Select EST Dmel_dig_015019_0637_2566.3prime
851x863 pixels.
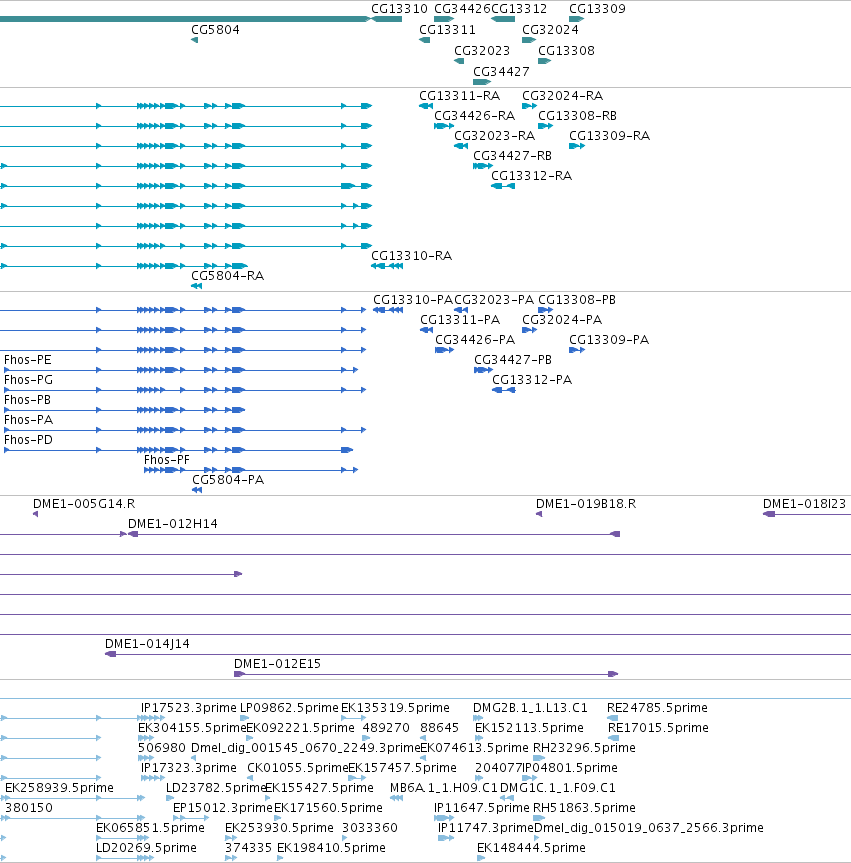tap(648, 828)
